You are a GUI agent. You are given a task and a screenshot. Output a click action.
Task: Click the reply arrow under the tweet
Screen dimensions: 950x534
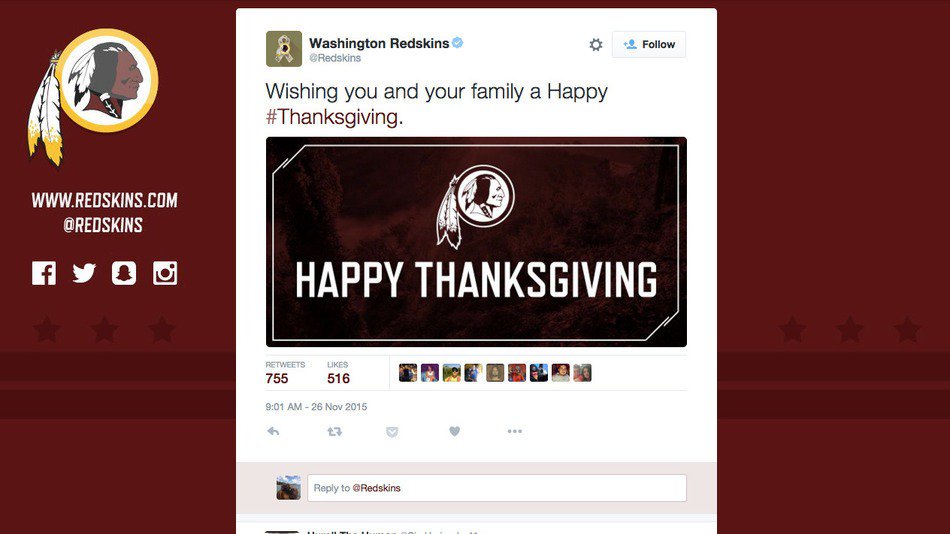(x=273, y=432)
